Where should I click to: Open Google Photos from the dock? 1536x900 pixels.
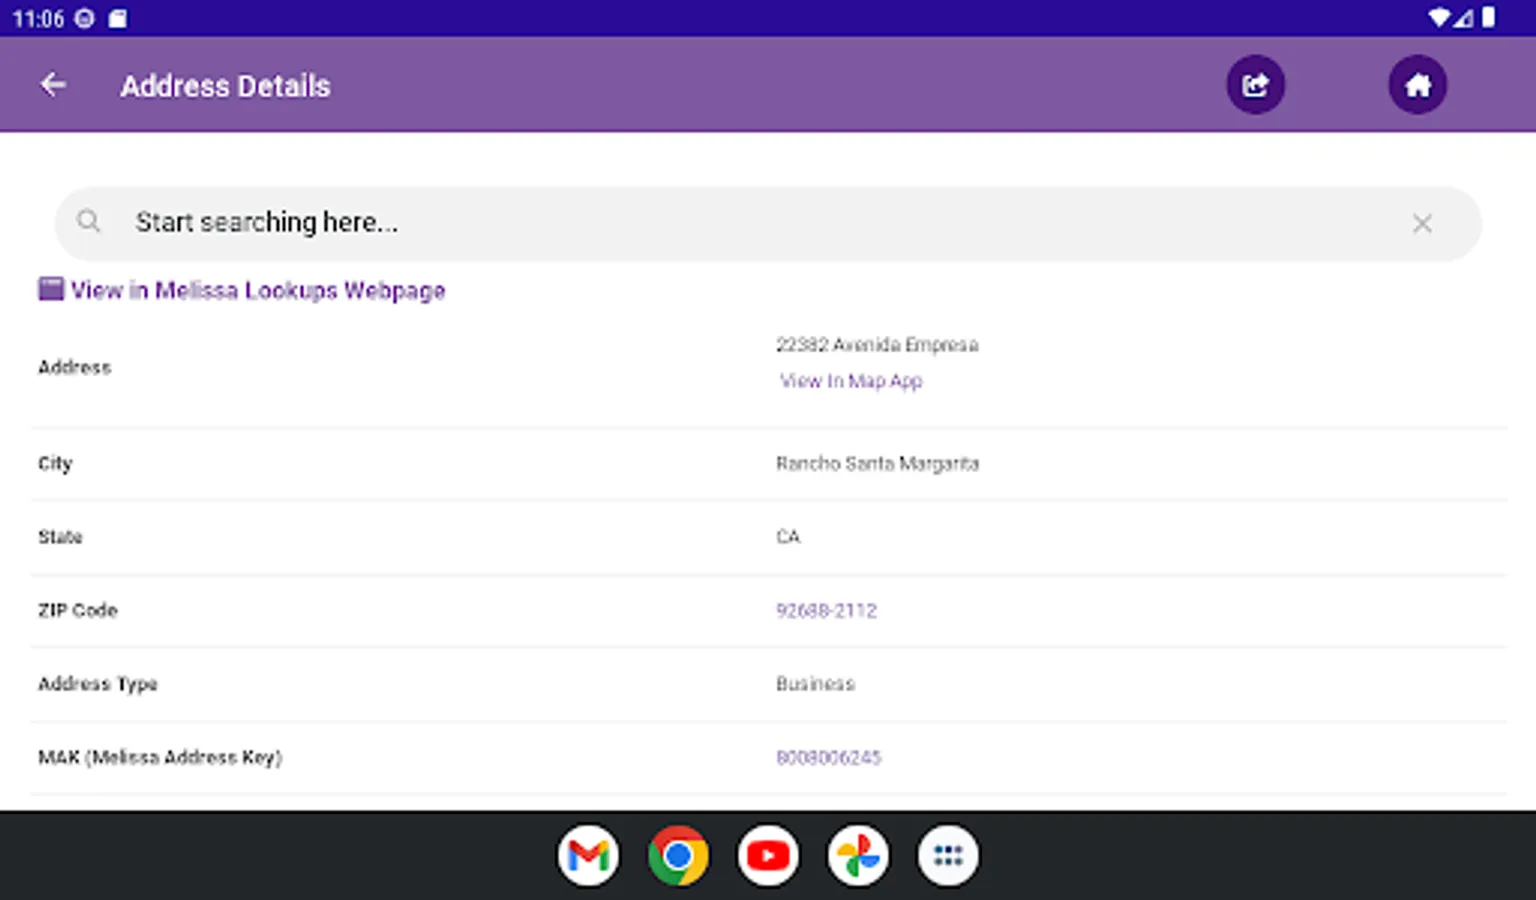coord(858,855)
